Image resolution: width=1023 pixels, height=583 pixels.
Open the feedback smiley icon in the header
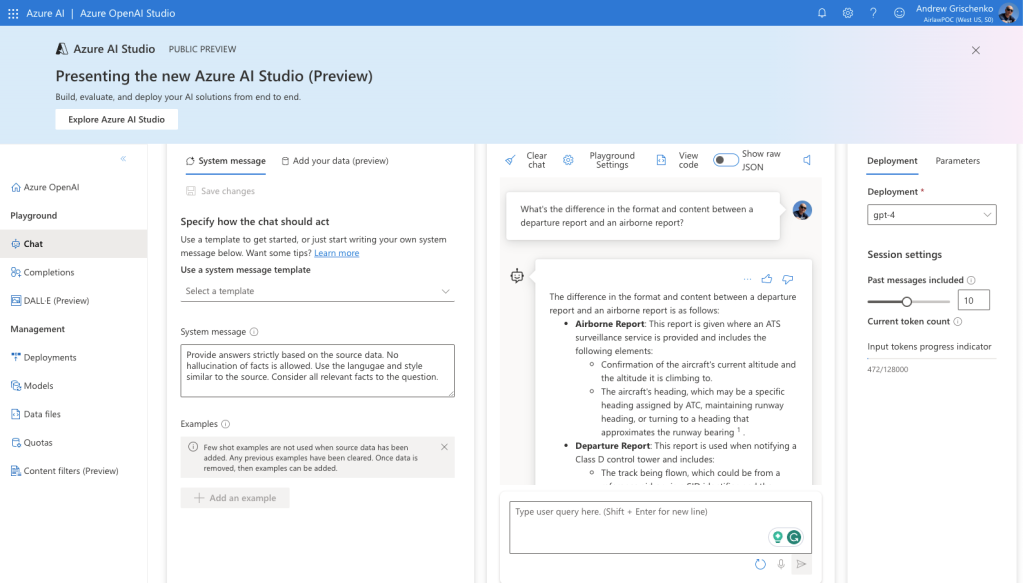(x=899, y=13)
